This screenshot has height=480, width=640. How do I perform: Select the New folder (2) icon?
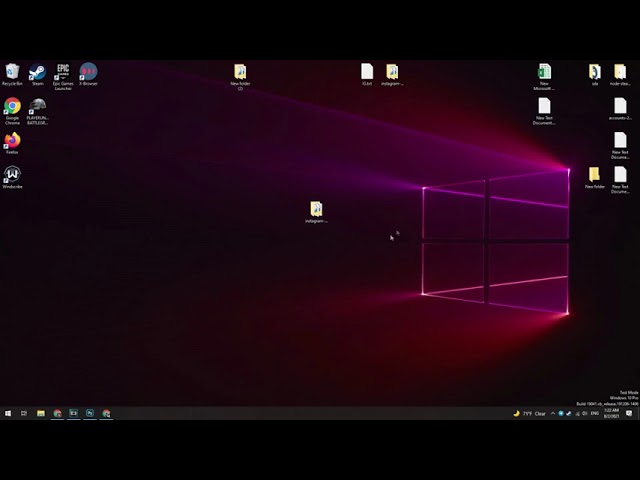point(240,77)
